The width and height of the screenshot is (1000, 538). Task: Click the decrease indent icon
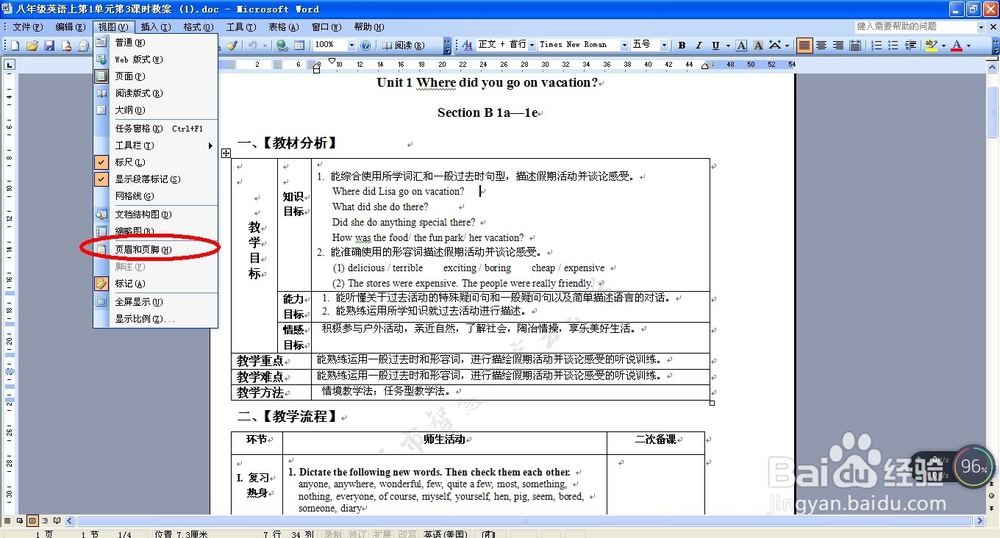(x=911, y=45)
